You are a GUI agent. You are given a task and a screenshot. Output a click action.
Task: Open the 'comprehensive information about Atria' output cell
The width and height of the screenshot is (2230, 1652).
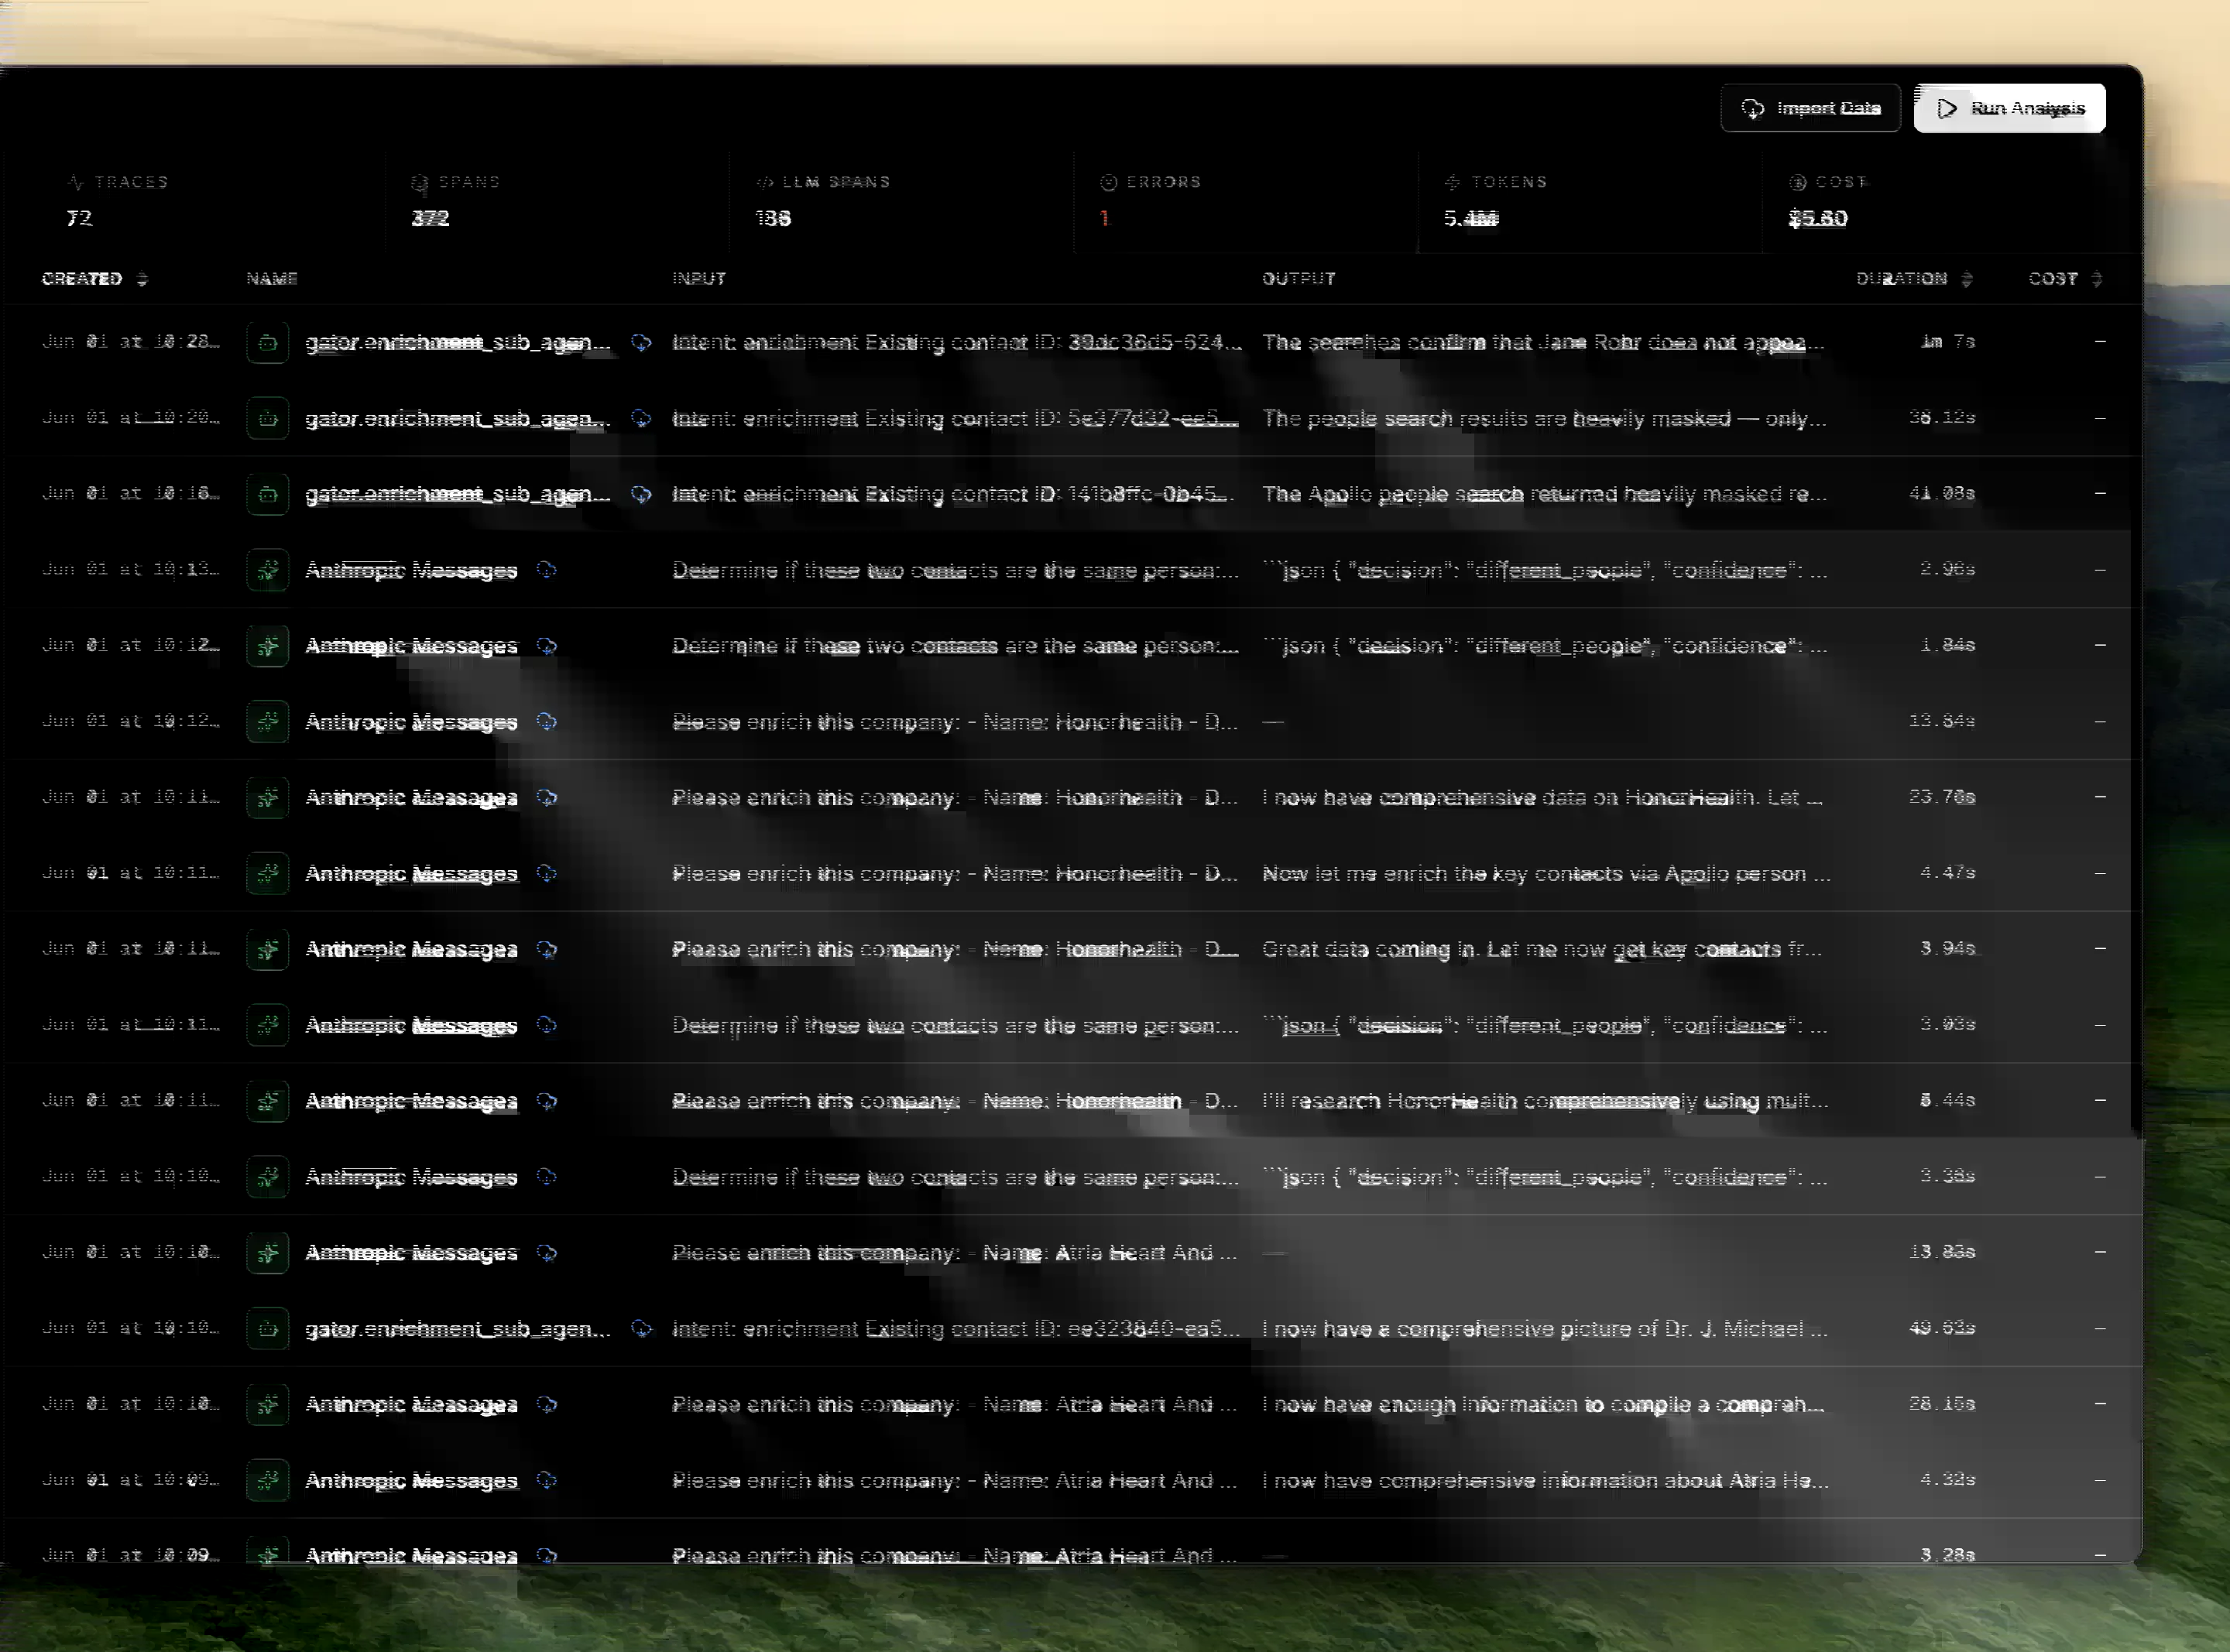(x=1545, y=1481)
